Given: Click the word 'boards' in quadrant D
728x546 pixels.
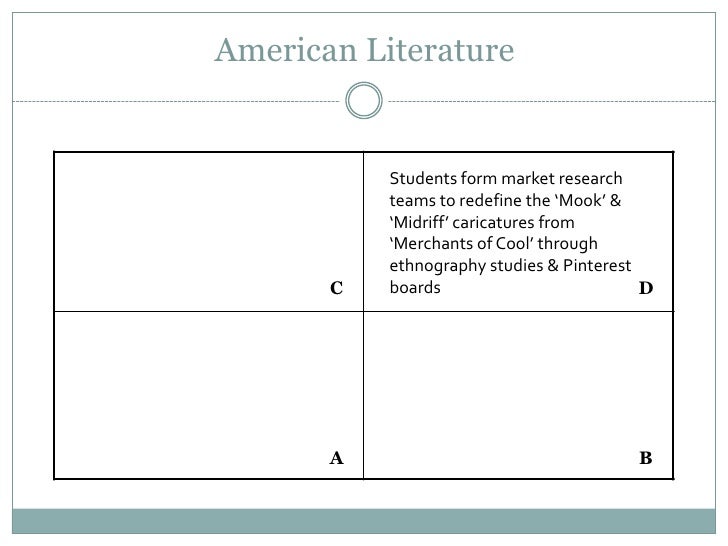Looking at the screenshot, I should [415, 287].
